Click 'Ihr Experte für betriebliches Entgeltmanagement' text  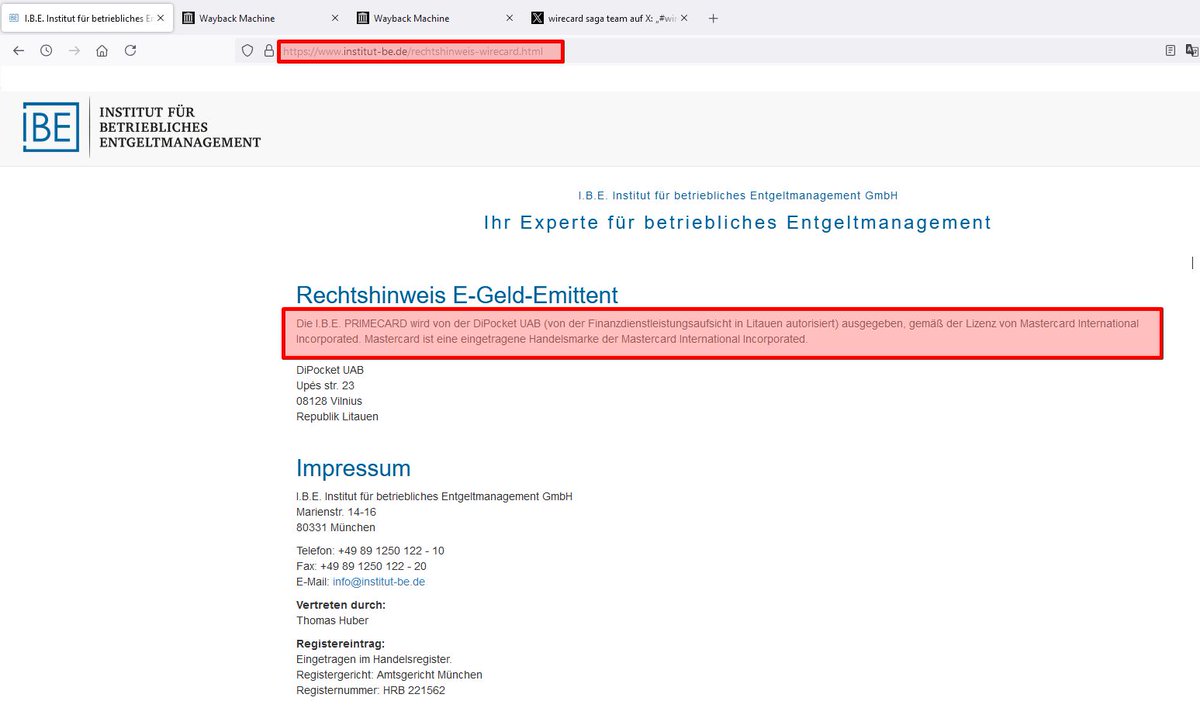(x=737, y=222)
